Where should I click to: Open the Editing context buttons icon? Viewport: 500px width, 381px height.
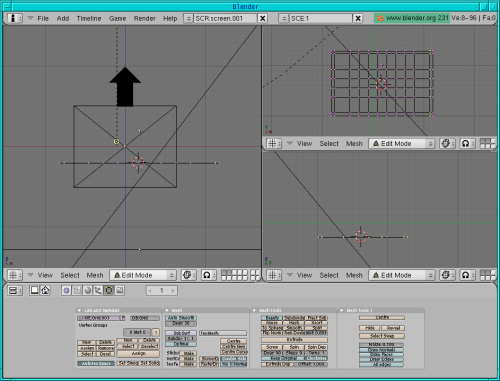click(x=109, y=291)
